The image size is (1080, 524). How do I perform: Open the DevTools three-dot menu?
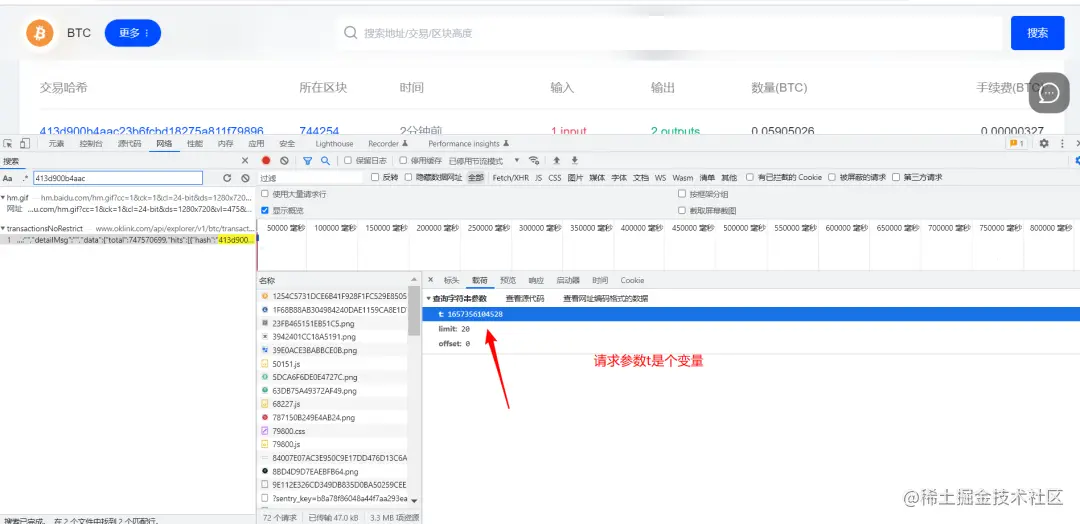click(1063, 143)
